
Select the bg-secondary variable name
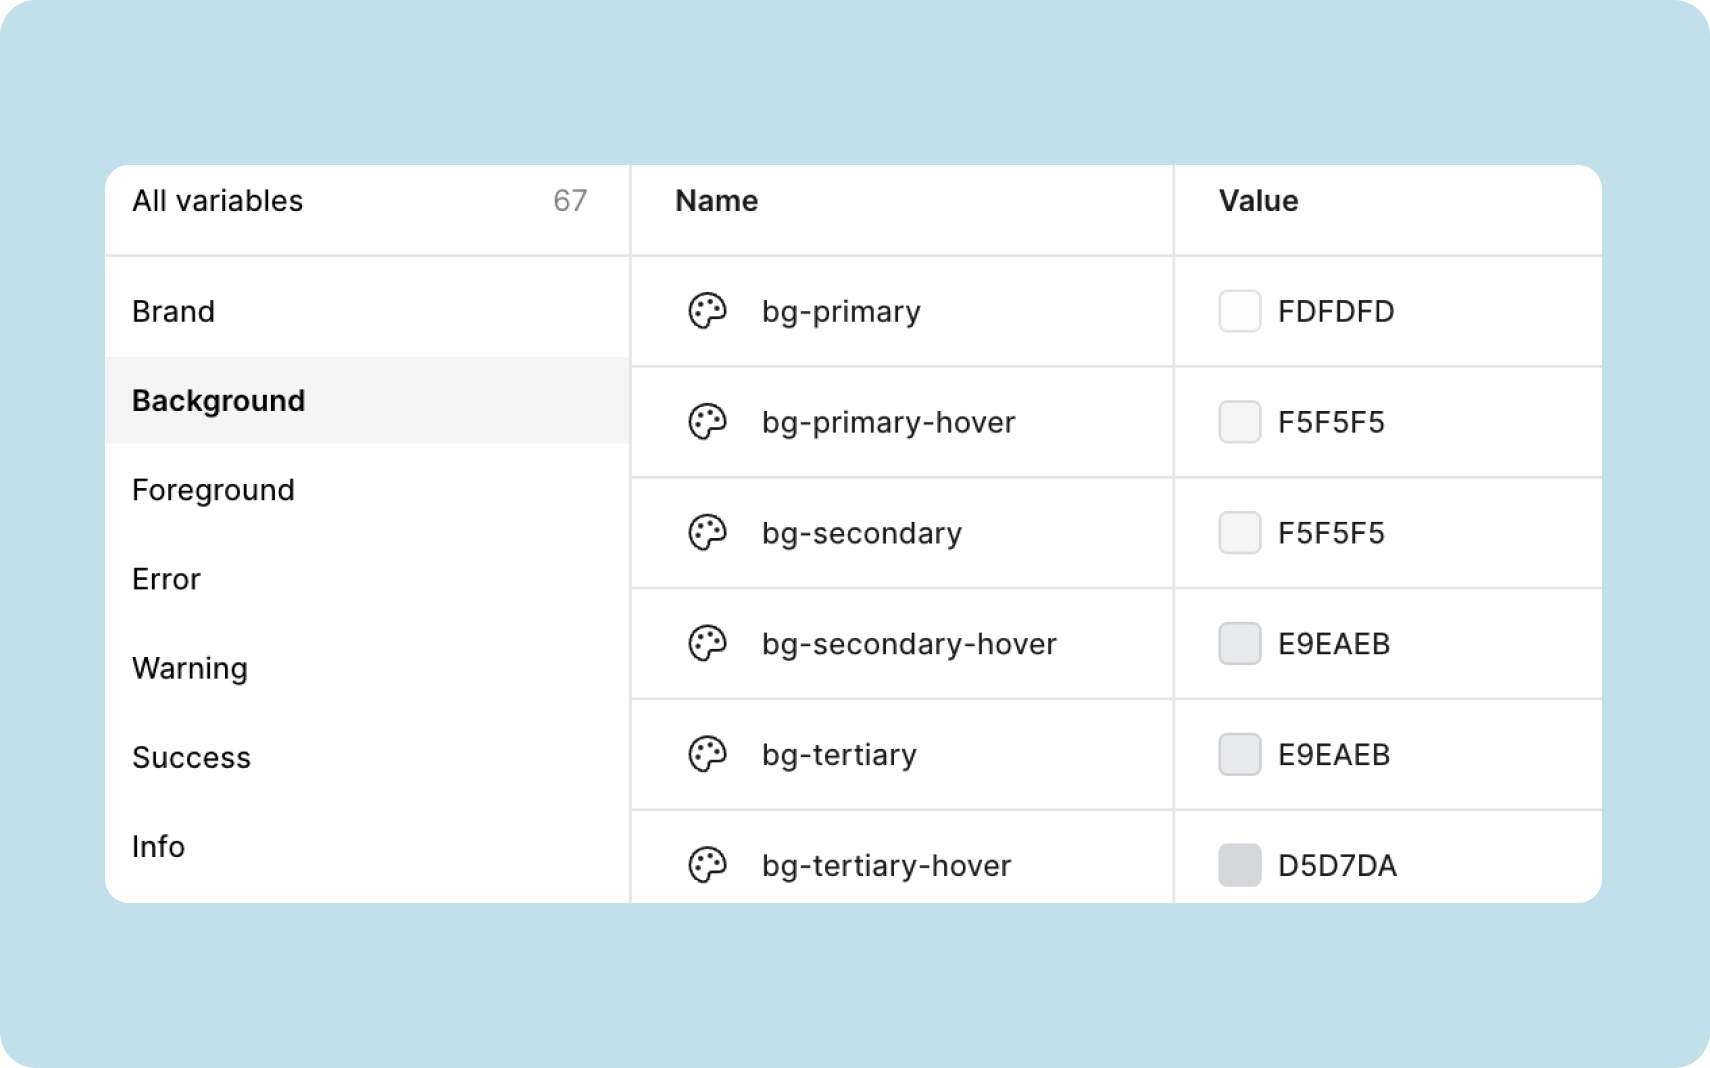click(x=862, y=534)
